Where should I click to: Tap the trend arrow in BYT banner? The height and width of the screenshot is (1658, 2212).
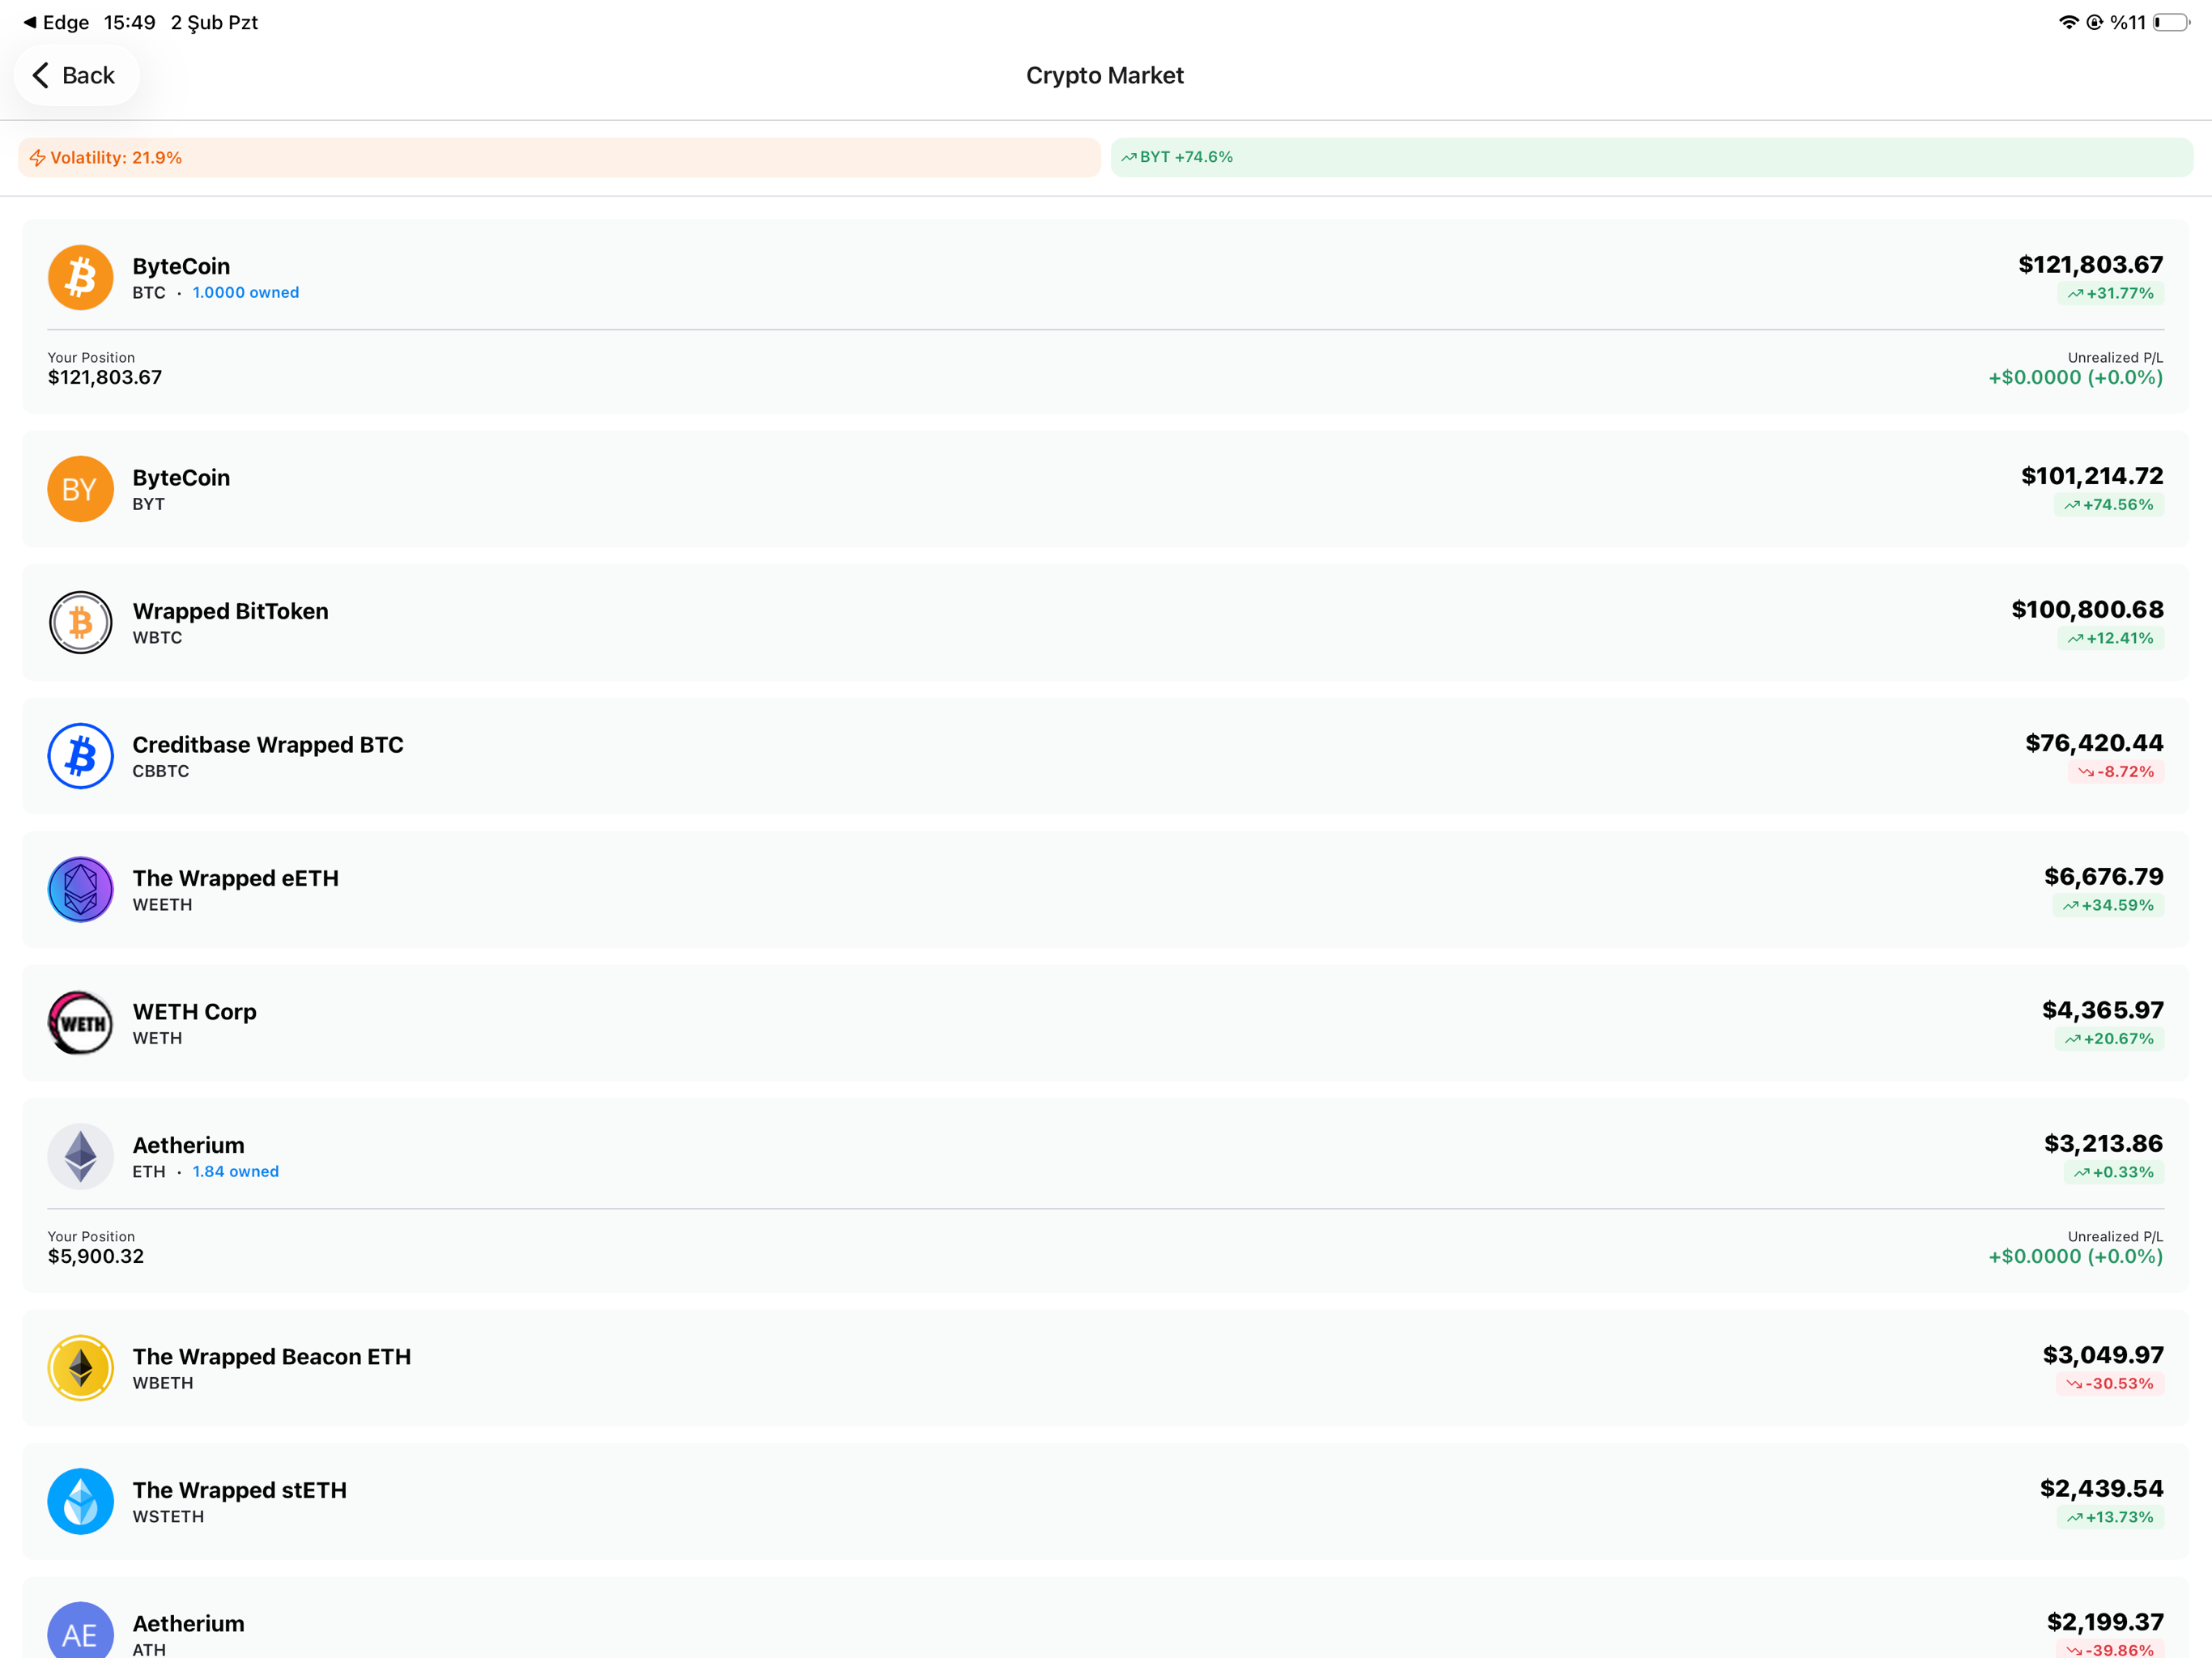tap(1128, 157)
